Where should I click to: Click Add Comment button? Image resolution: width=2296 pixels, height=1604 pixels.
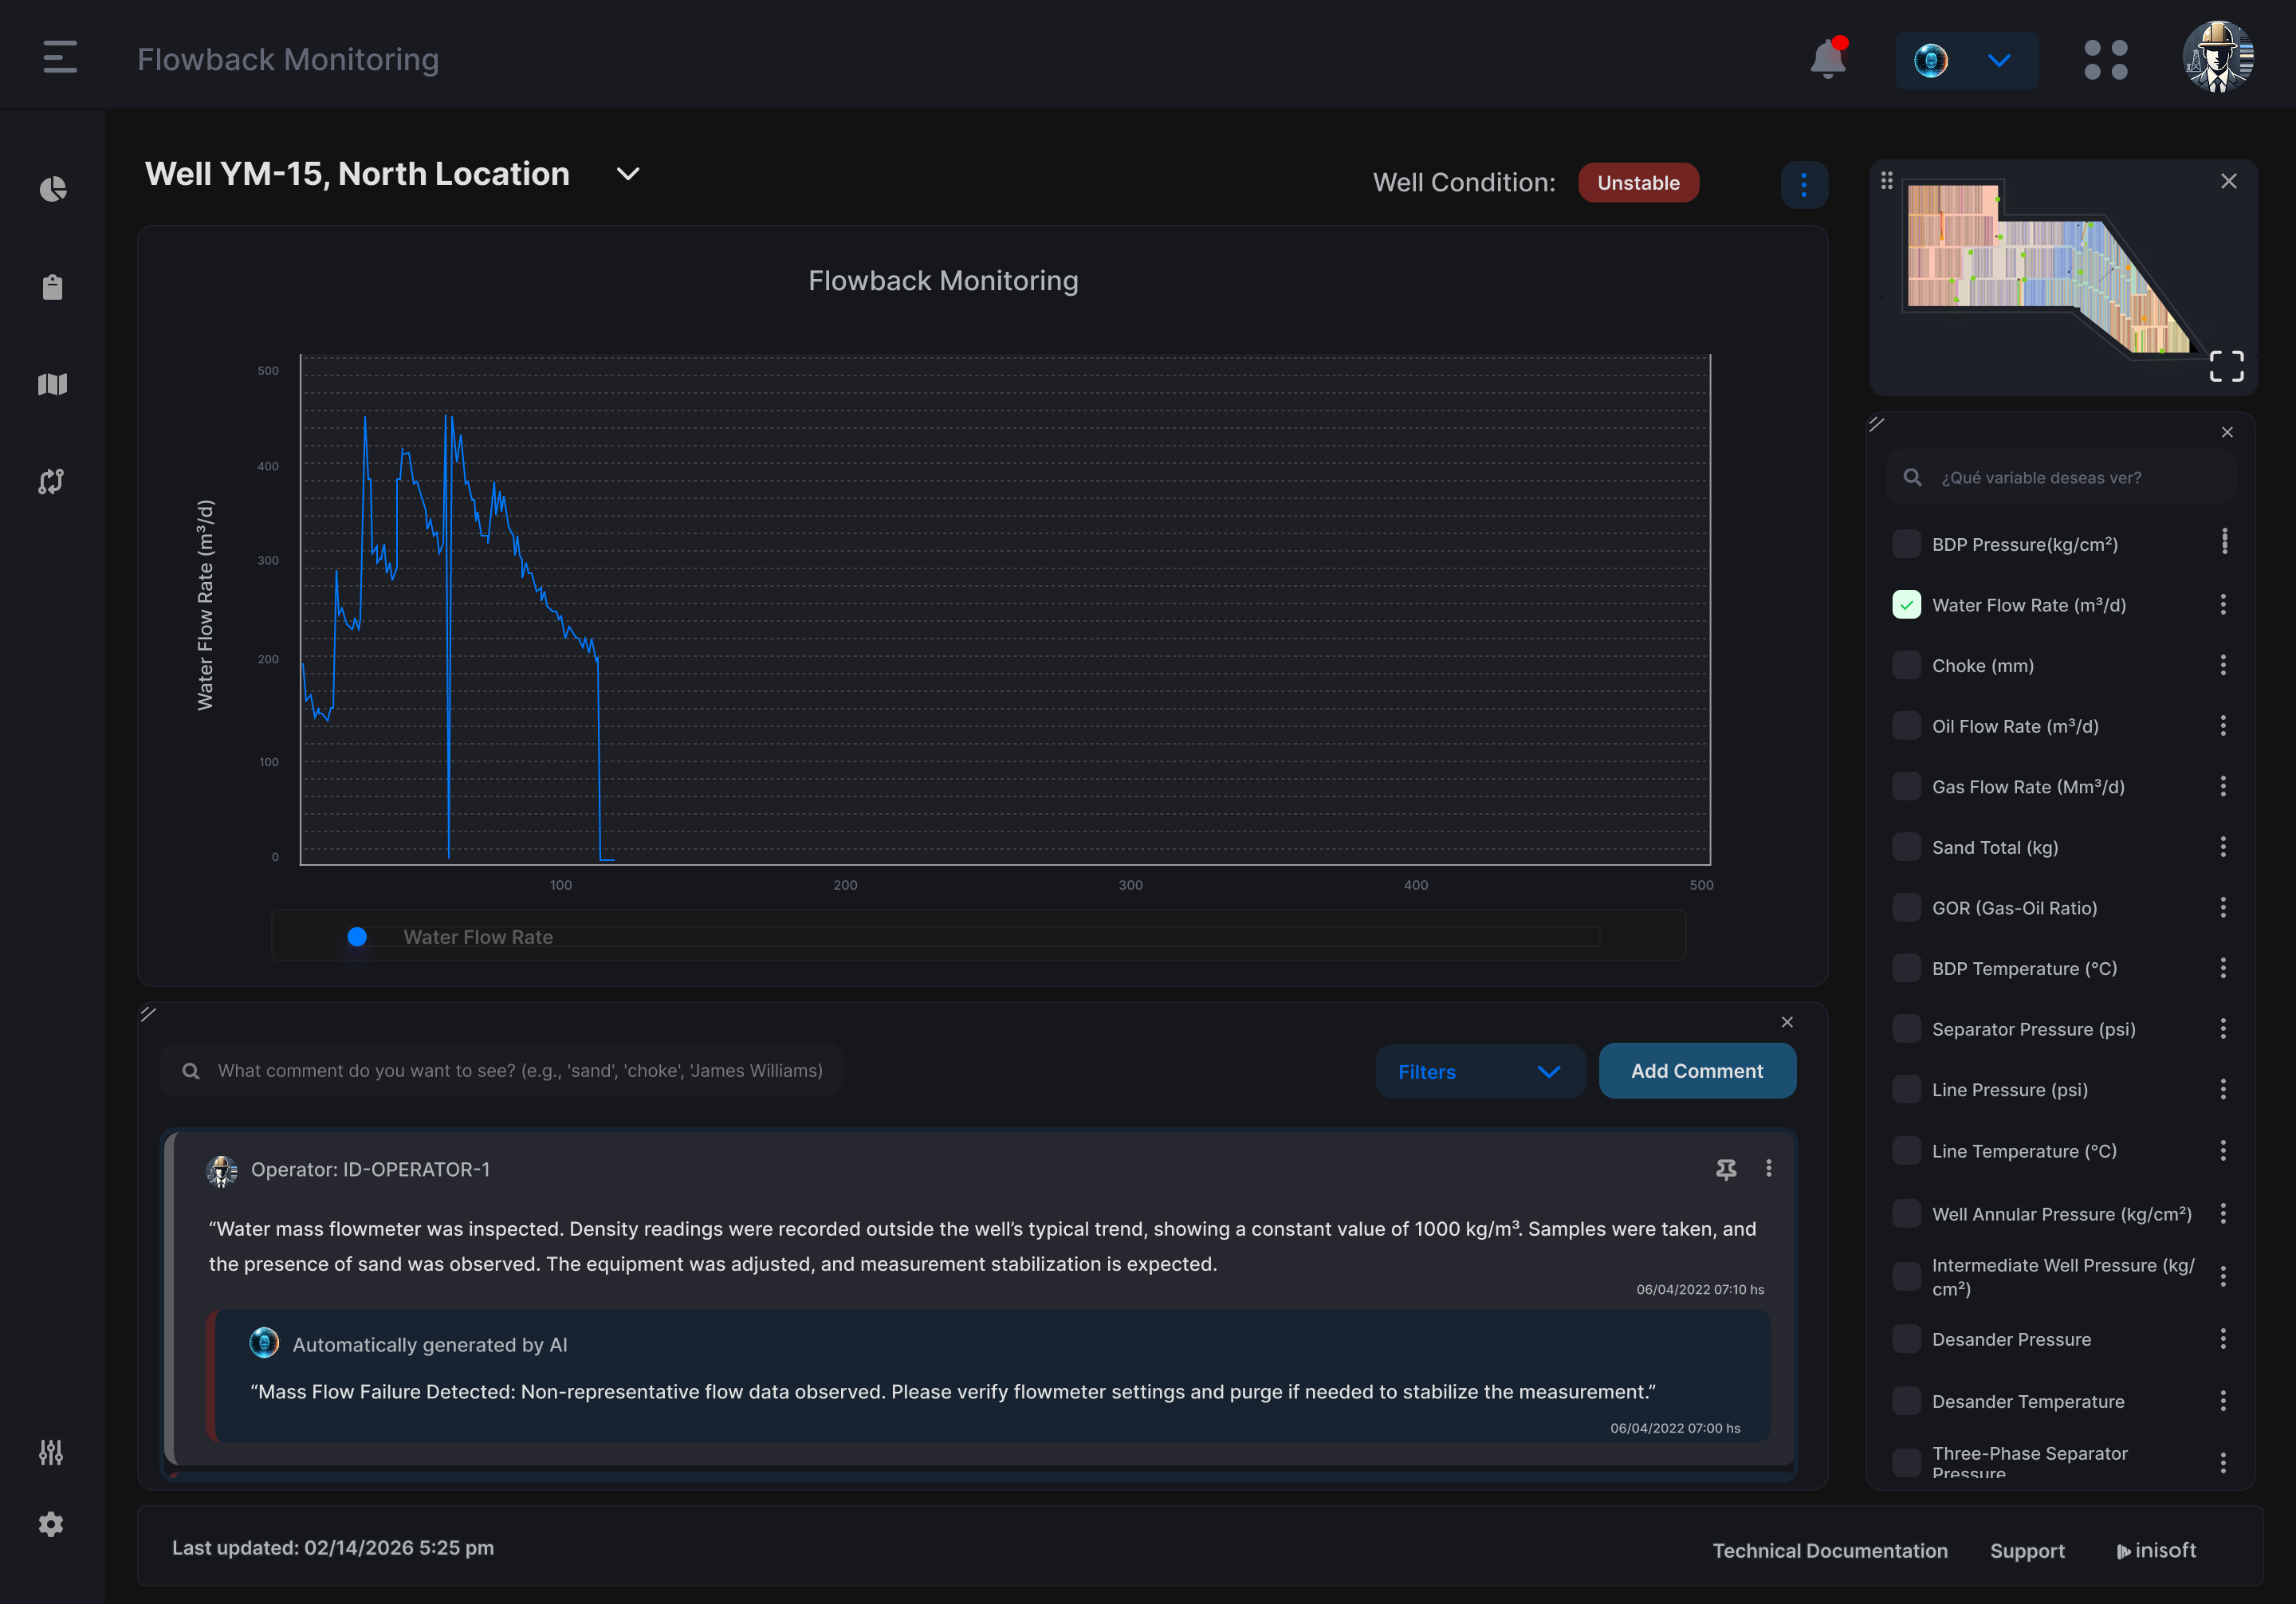1697,1071
